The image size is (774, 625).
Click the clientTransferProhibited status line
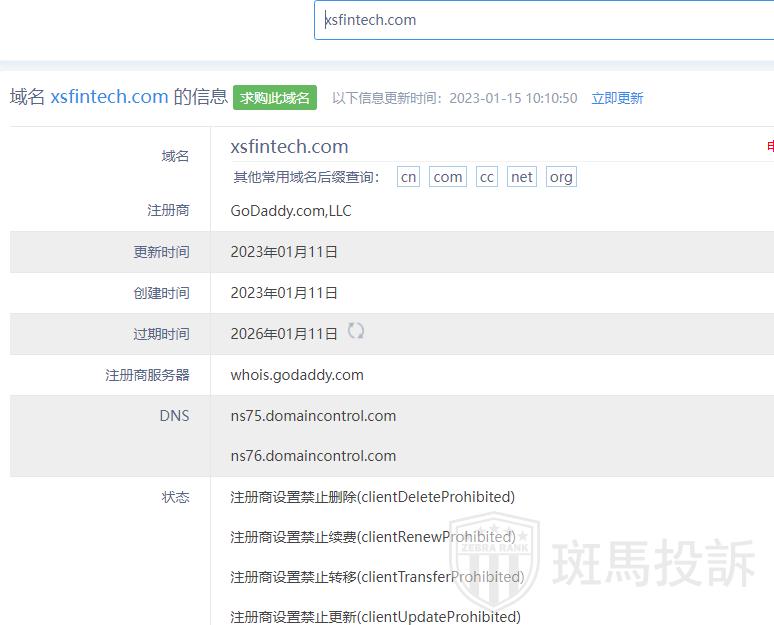click(377, 577)
